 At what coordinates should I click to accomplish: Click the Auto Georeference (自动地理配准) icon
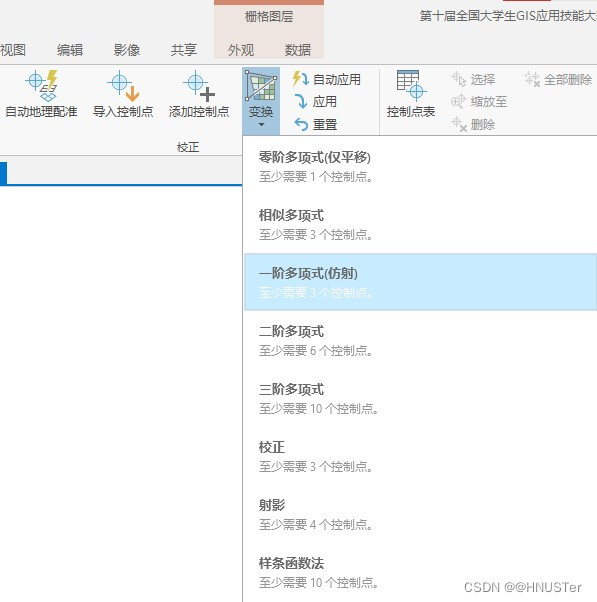tap(42, 86)
